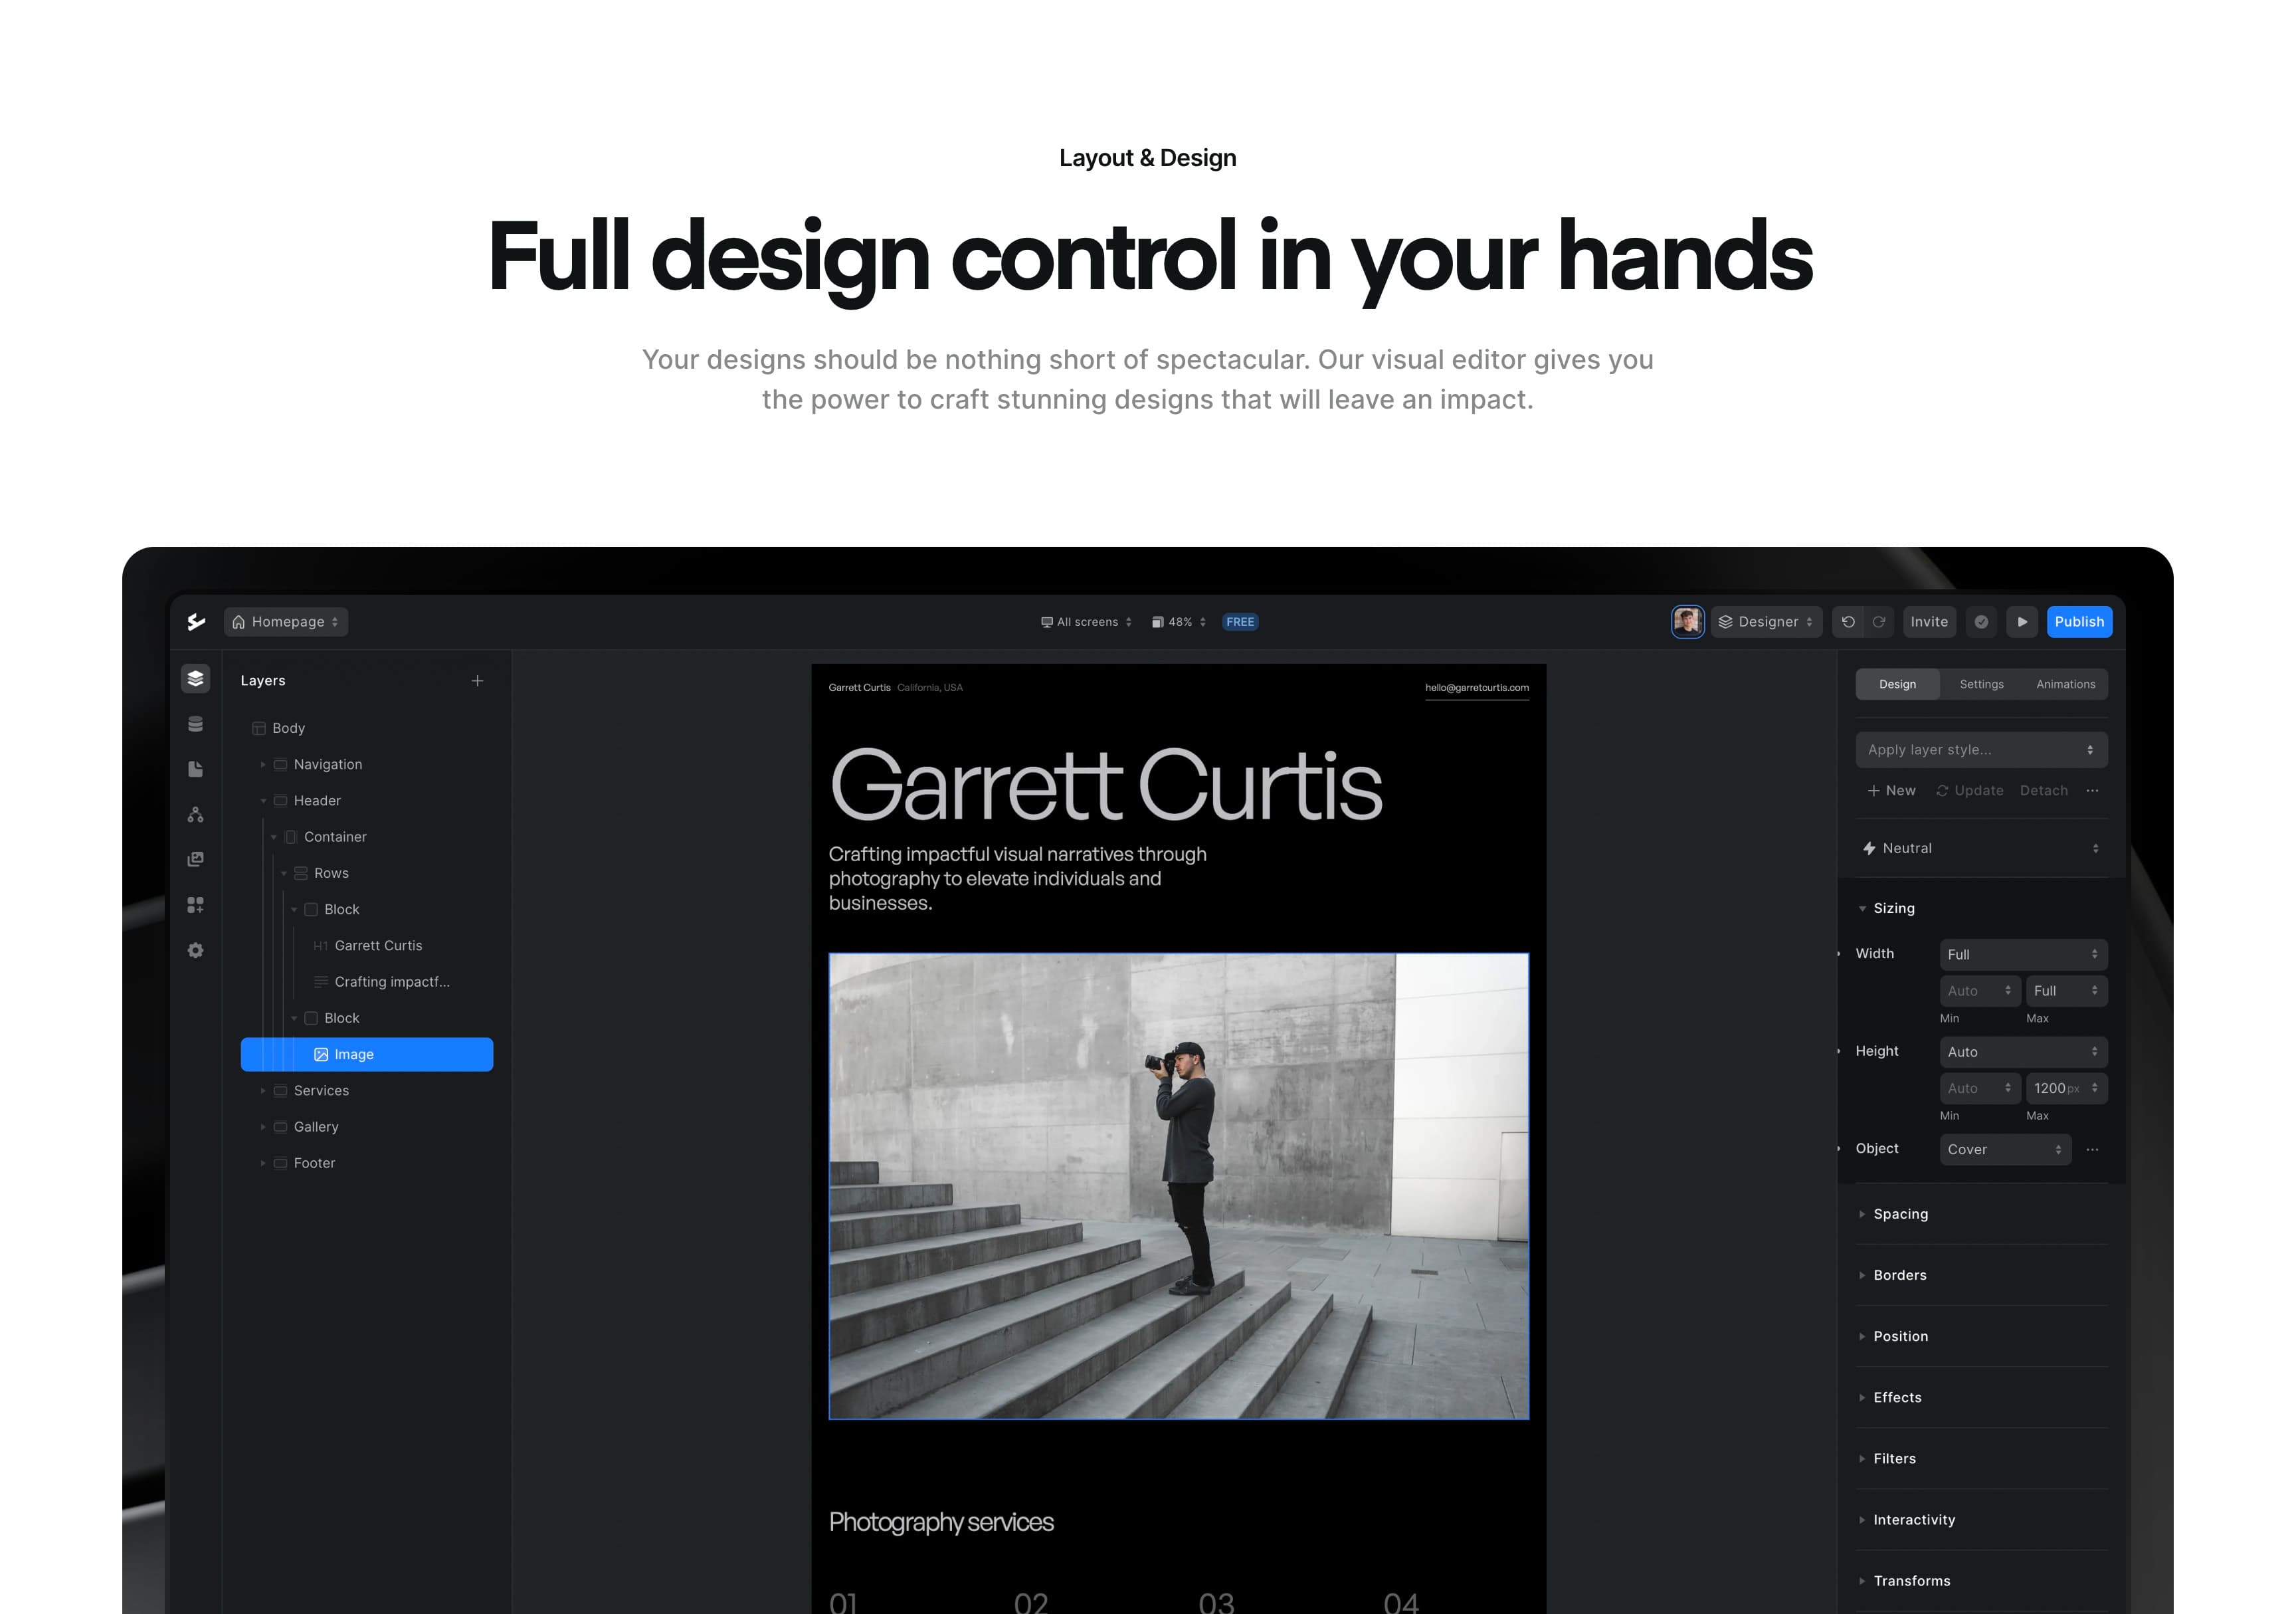Click the Undo arrow icon
This screenshot has width=2296, height=1614.
coord(1848,622)
